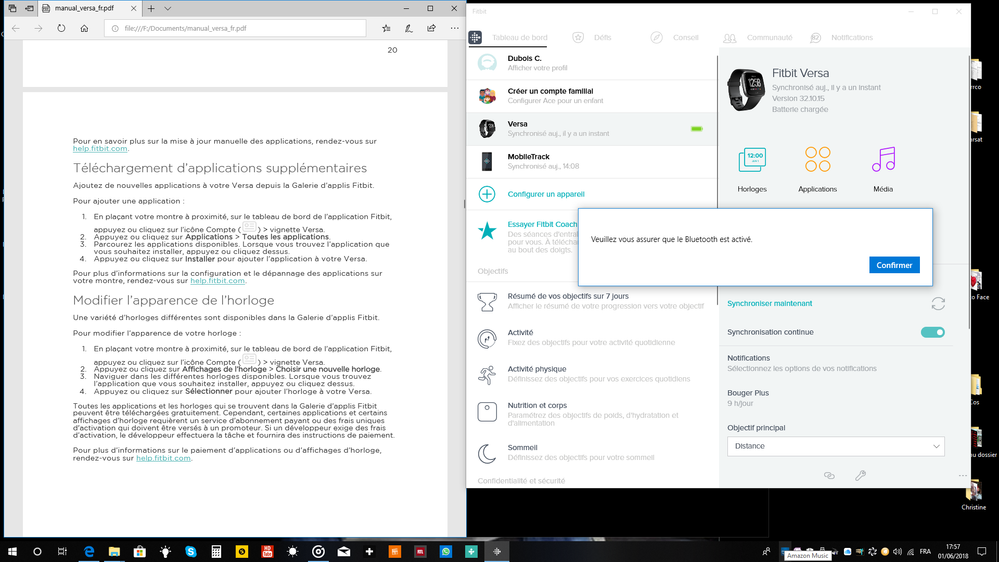Click the Confirmer button in Bluetooth dialog
Image resolution: width=999 pixels, height=562 pixels.
pyautogui.click(x=894, y=265)
